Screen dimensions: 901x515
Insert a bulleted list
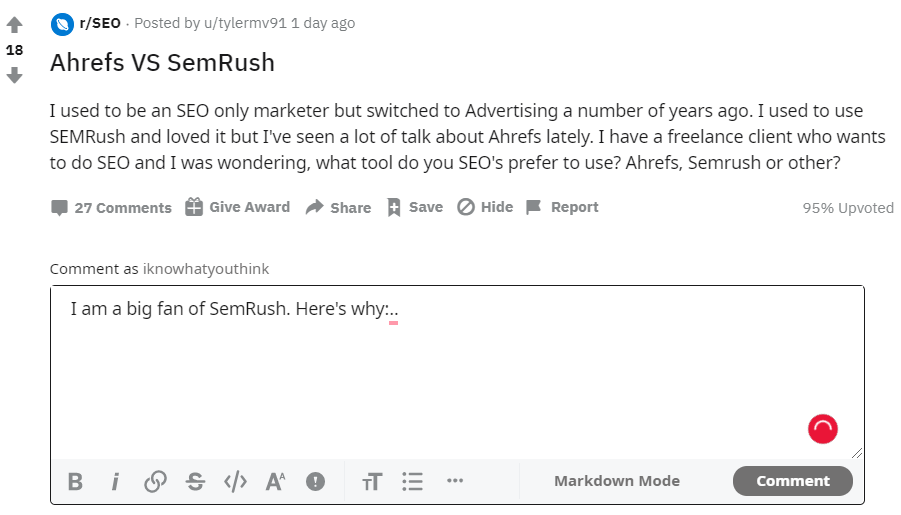(x=413, y=481)
